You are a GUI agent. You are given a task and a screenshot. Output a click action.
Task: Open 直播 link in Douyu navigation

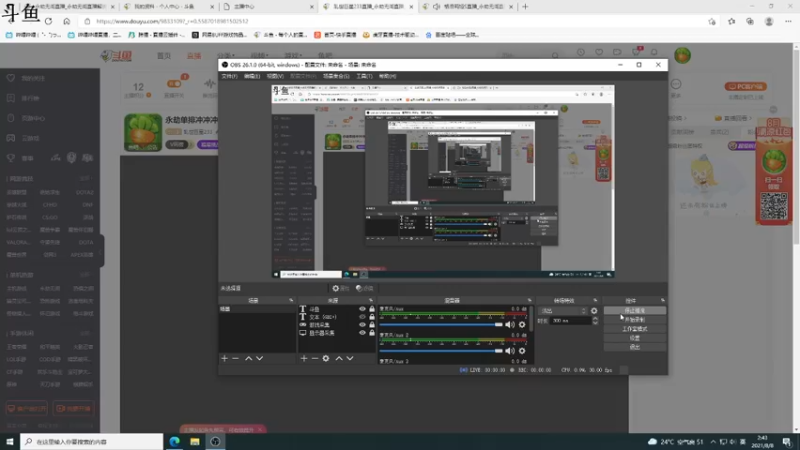click(x=194, y=56)
